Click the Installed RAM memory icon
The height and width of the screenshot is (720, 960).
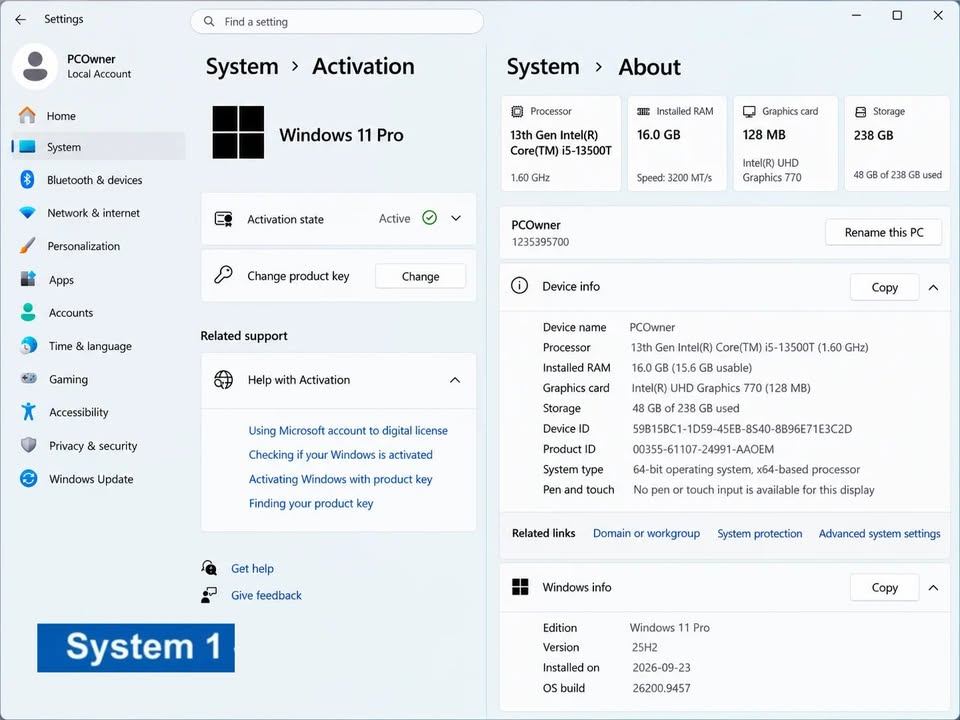643,111
